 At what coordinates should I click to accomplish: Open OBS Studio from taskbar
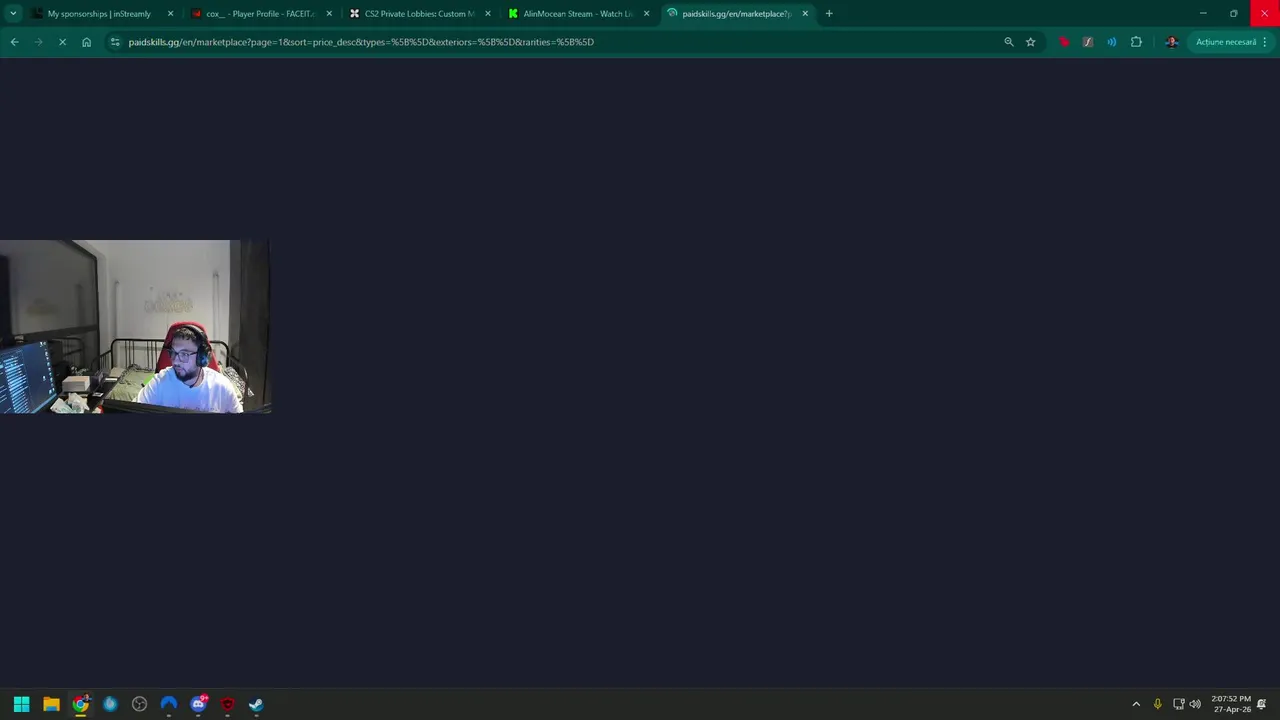click(139, 704)
